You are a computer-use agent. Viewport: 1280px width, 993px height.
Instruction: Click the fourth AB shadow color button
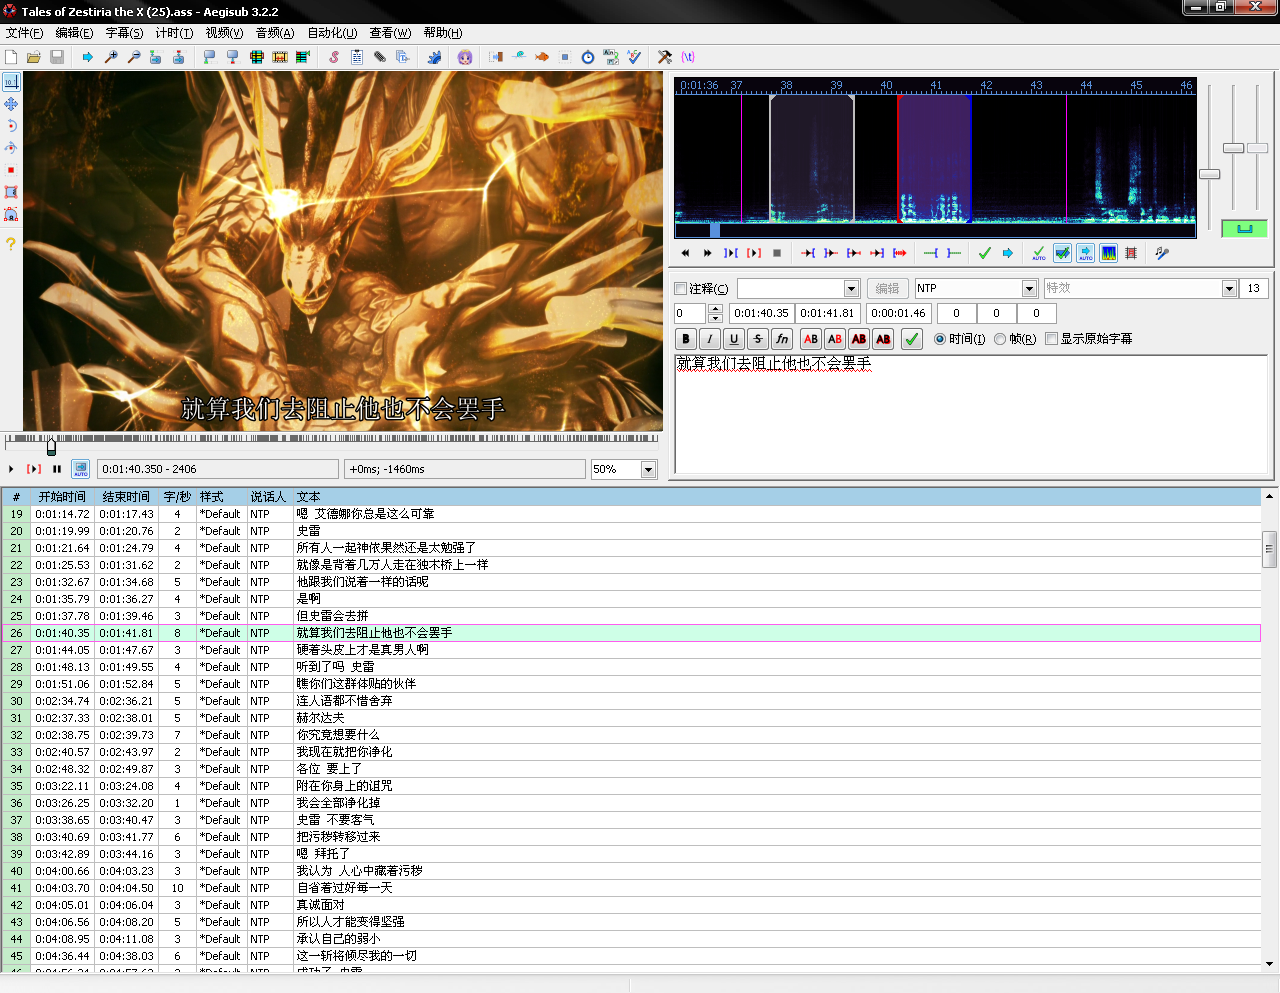[x=883, y=339]
